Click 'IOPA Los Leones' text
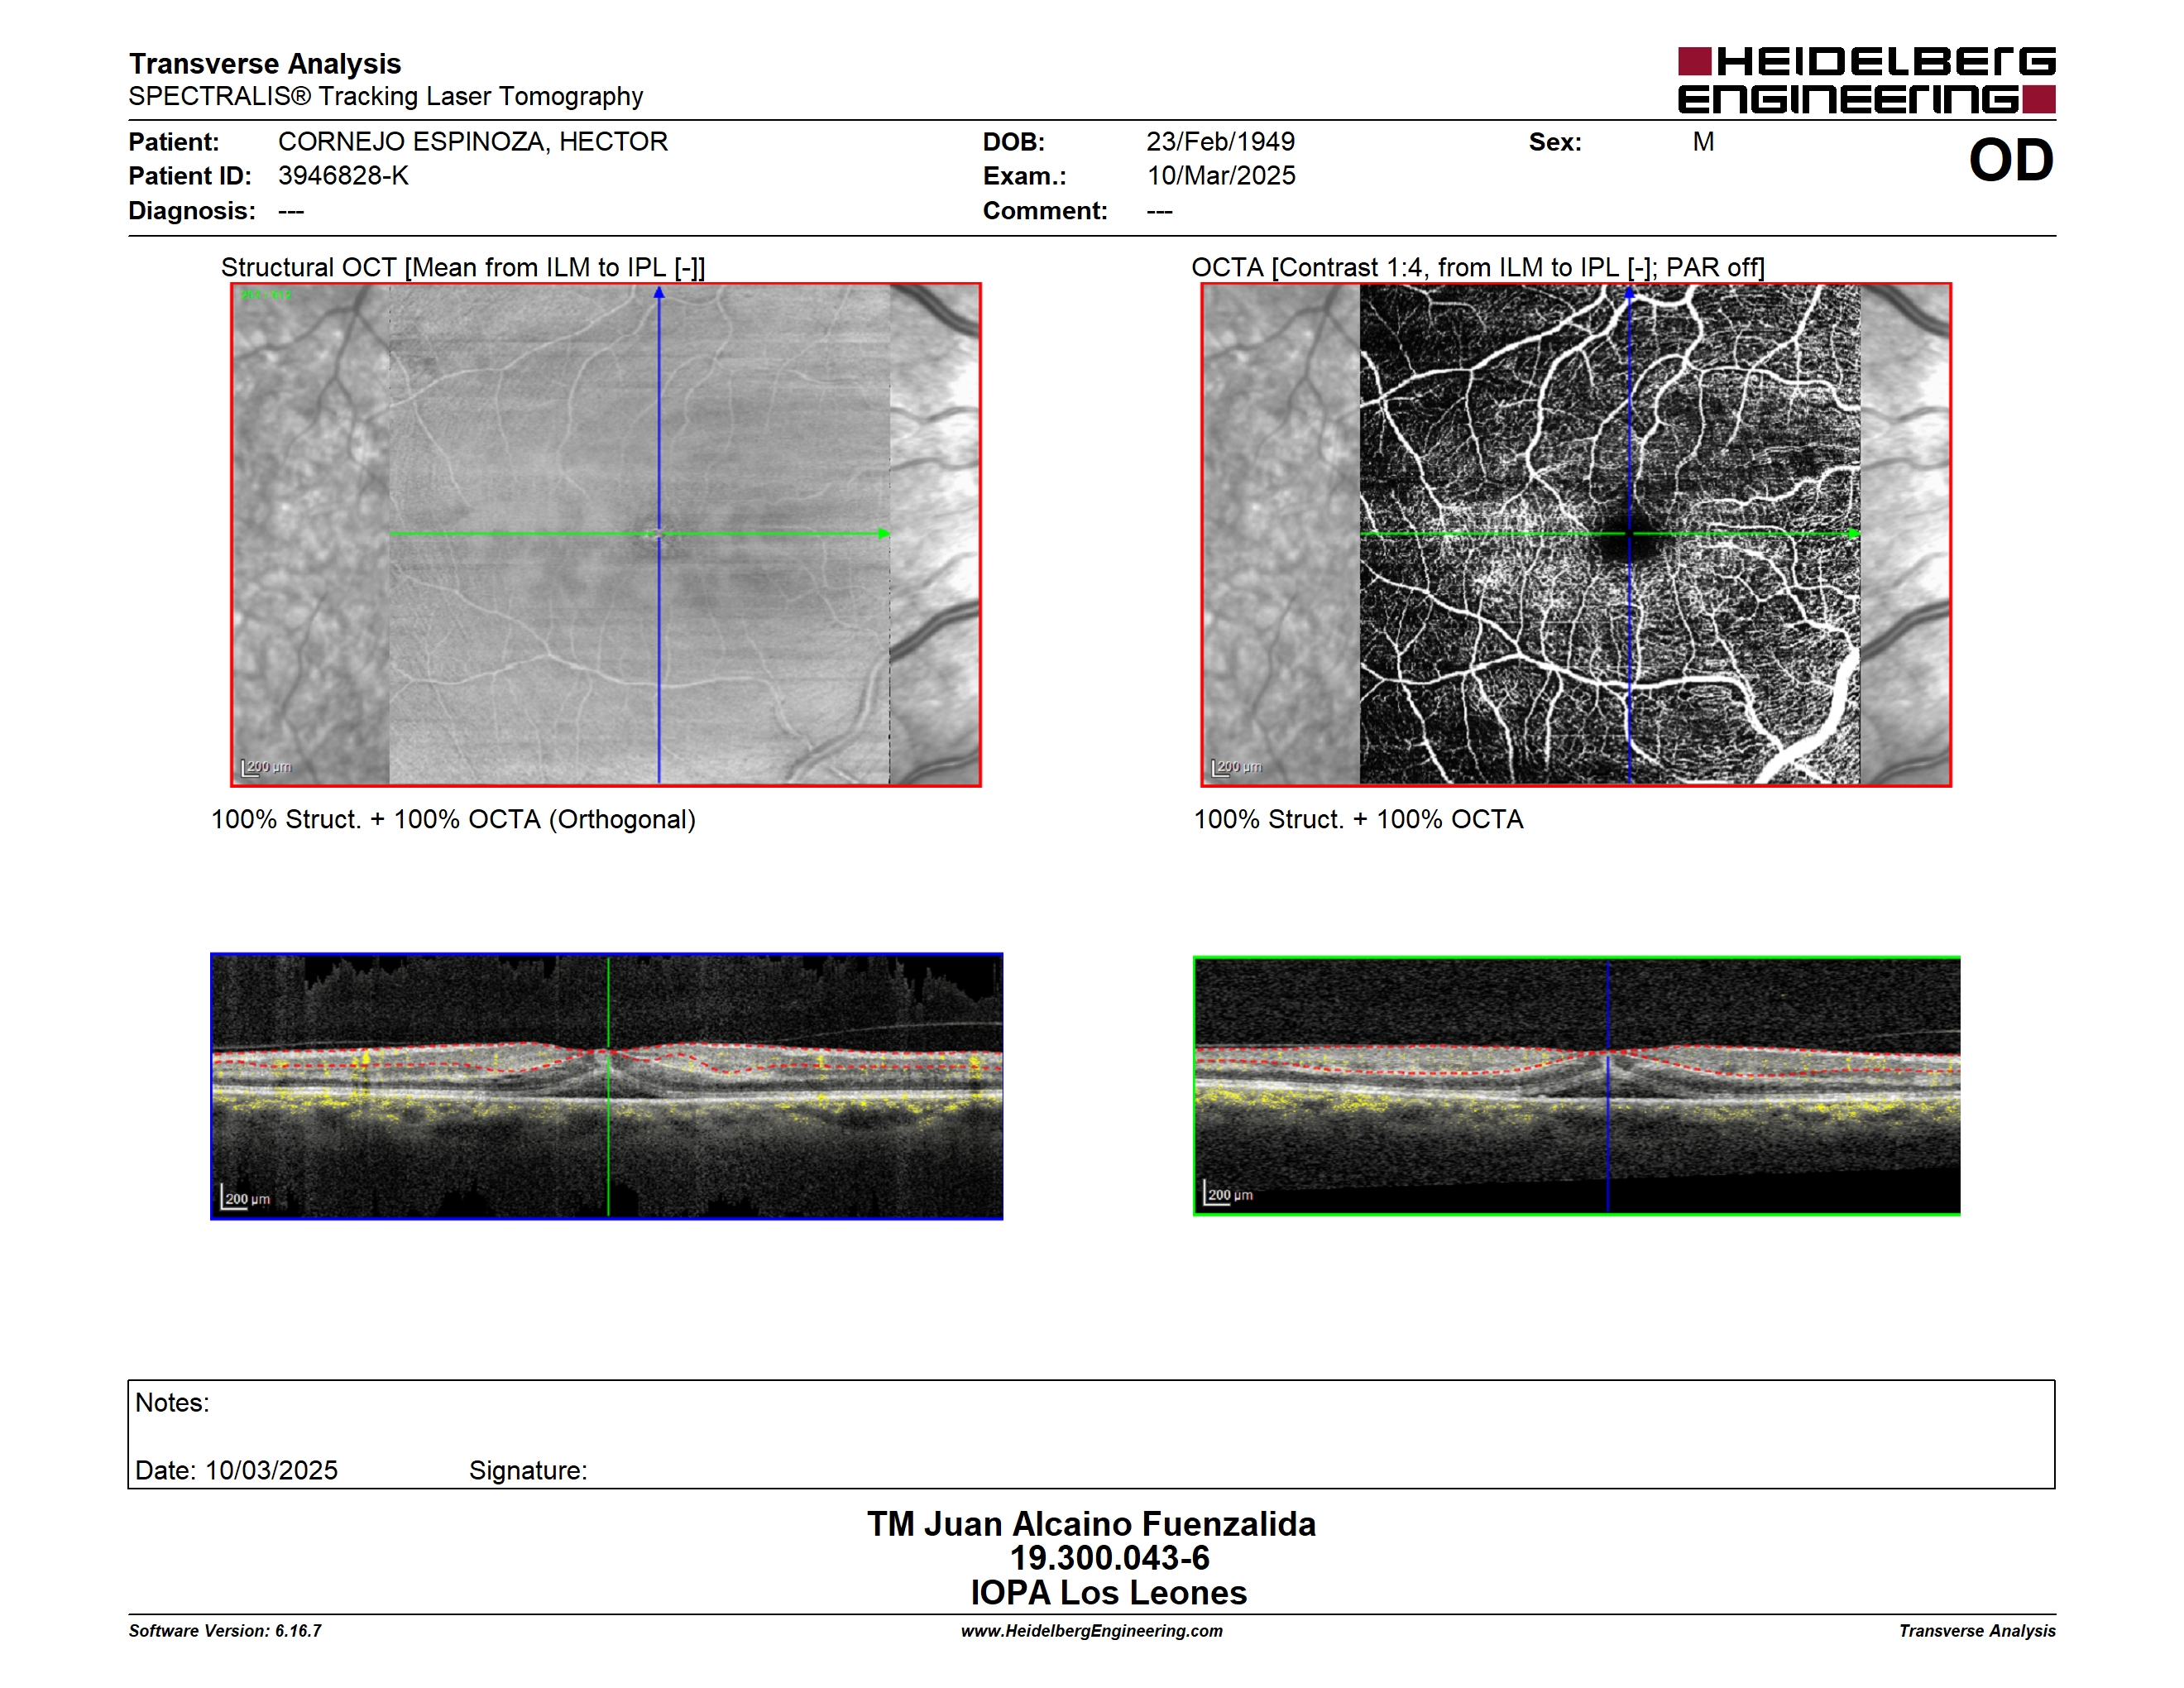The image size is (2184, 1688). (1108, 1593)
